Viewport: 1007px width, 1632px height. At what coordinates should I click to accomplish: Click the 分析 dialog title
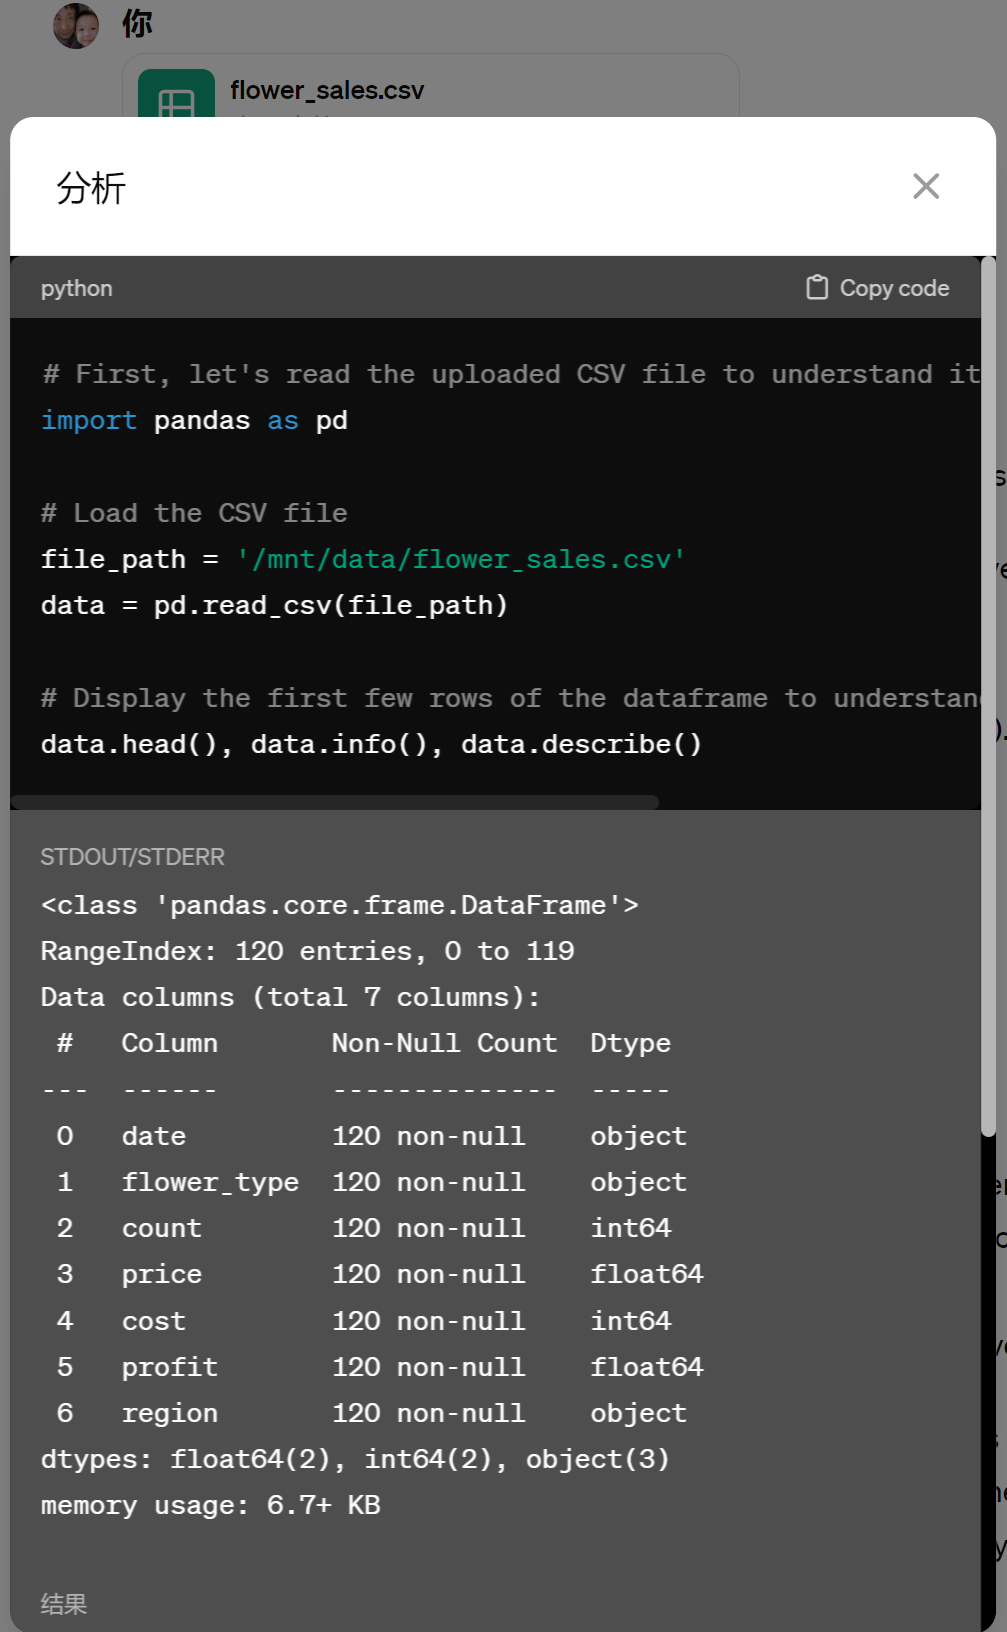91,188
